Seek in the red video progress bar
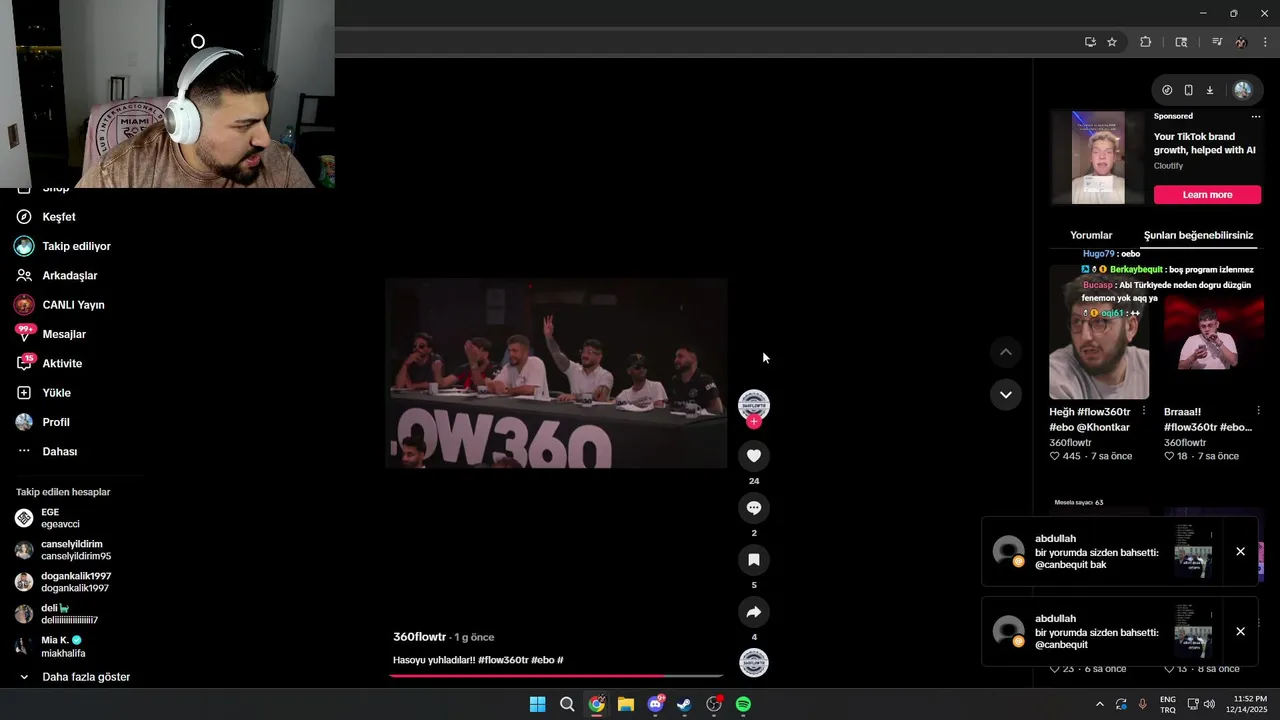1280x720 pixels. (x=556, y=676)
